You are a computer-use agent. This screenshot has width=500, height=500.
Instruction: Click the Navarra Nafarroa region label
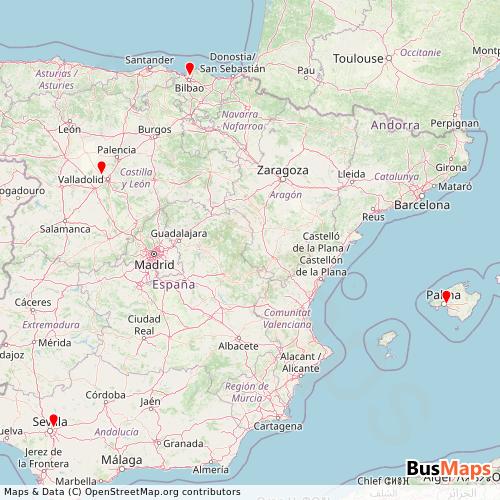(243, 121)
